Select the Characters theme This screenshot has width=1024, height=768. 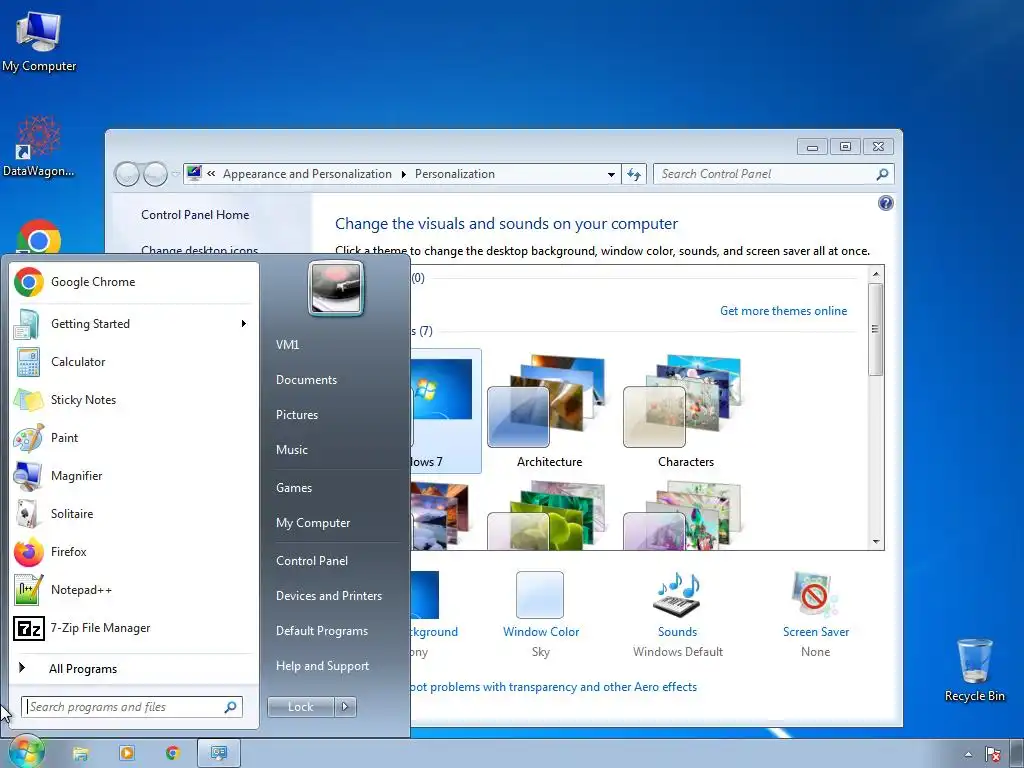(686, 411)
